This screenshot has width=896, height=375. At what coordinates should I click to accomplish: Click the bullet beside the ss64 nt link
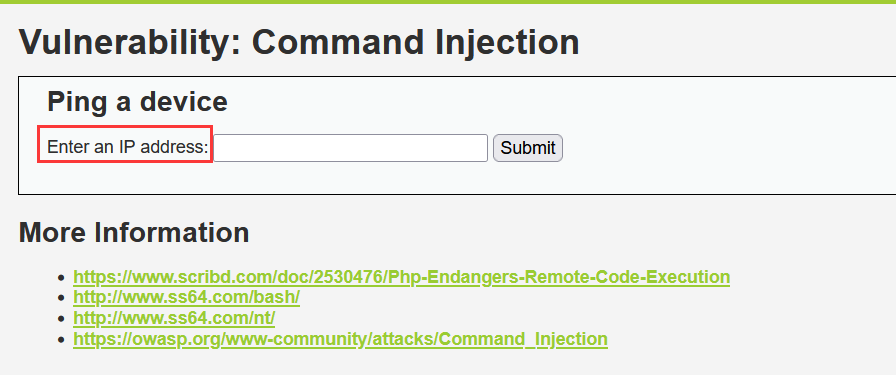62,319
